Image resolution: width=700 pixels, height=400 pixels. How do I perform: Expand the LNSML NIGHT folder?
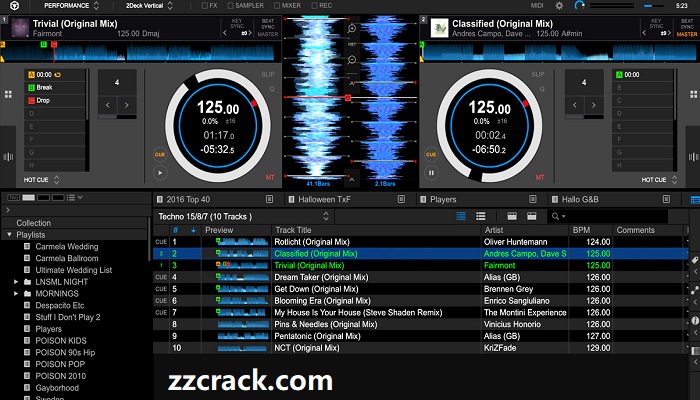pyautogui.click(x=16, y=282)
